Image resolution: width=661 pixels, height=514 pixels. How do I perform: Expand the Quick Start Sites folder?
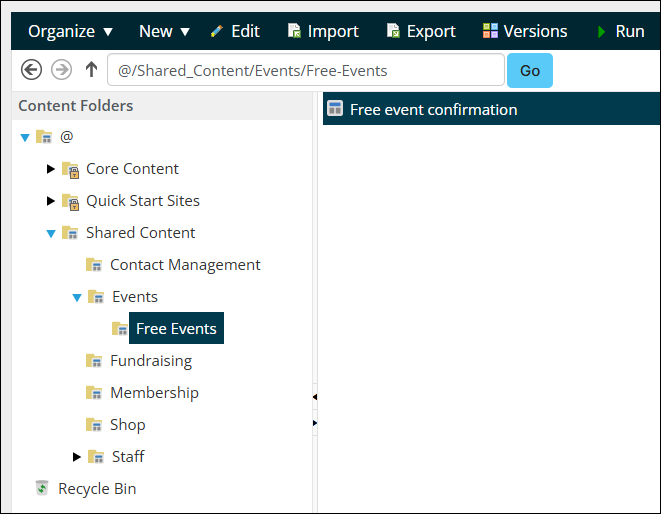(51, 201)
